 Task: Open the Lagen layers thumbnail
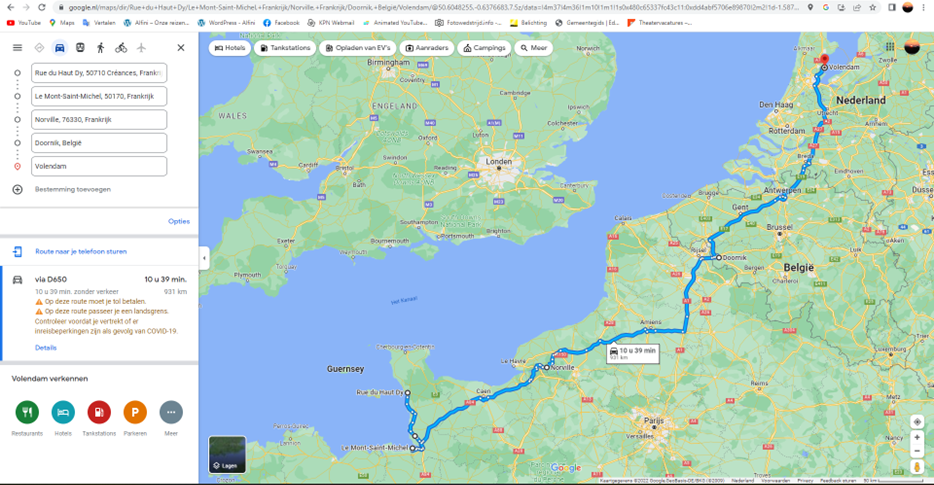coord(227,455)
